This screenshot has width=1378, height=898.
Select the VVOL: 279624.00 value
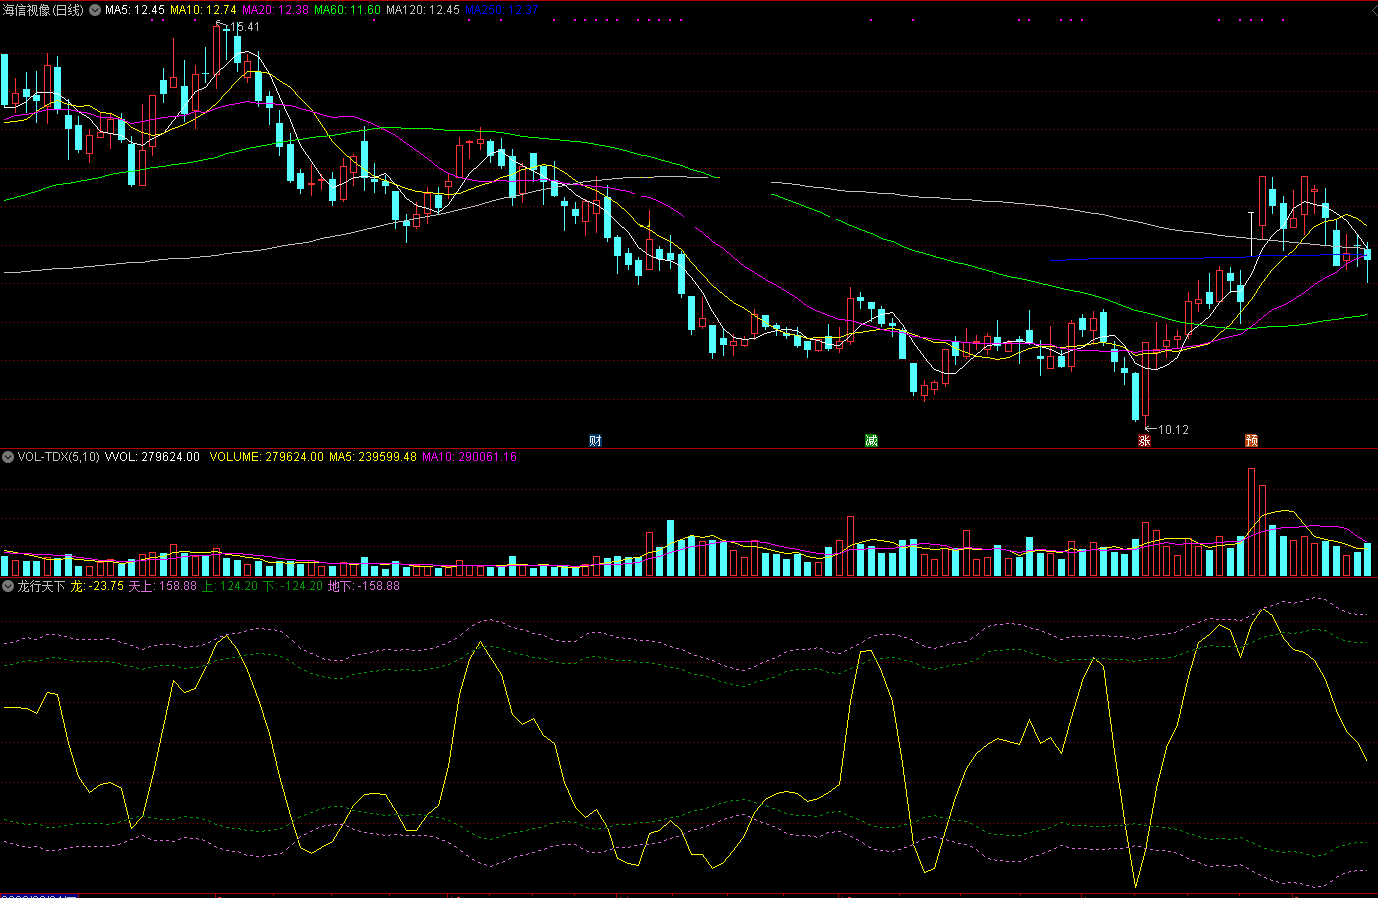[152, 457]
